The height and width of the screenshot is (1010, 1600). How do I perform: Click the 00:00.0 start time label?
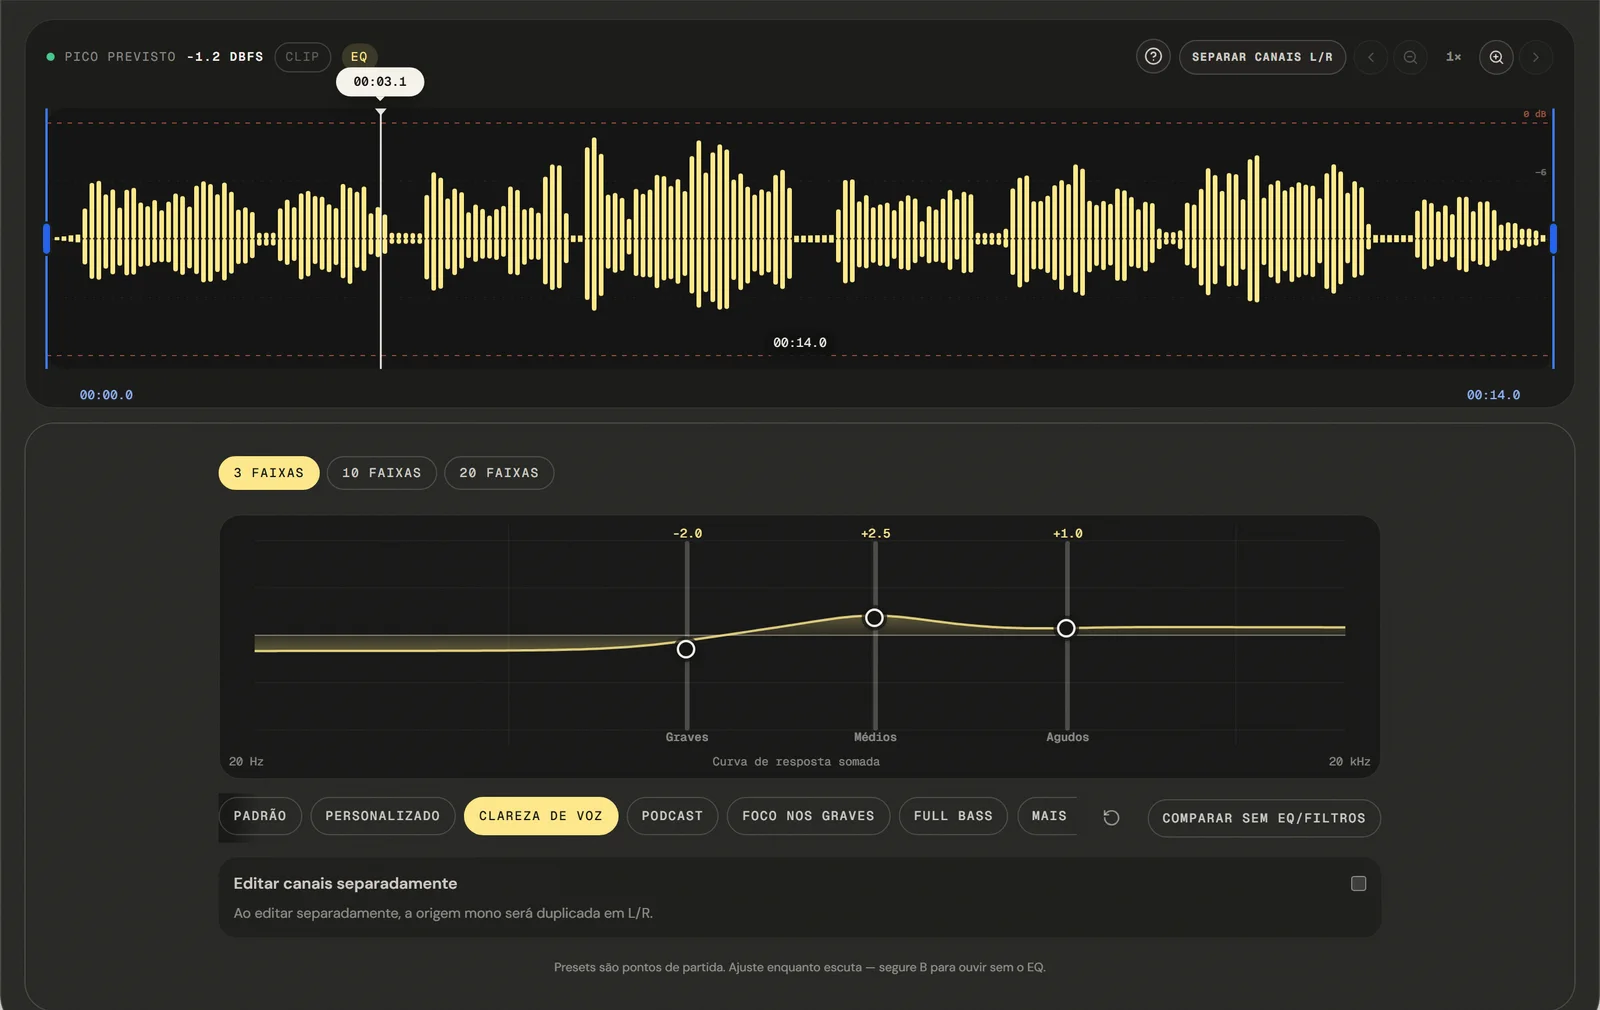[x=106, y=395]
